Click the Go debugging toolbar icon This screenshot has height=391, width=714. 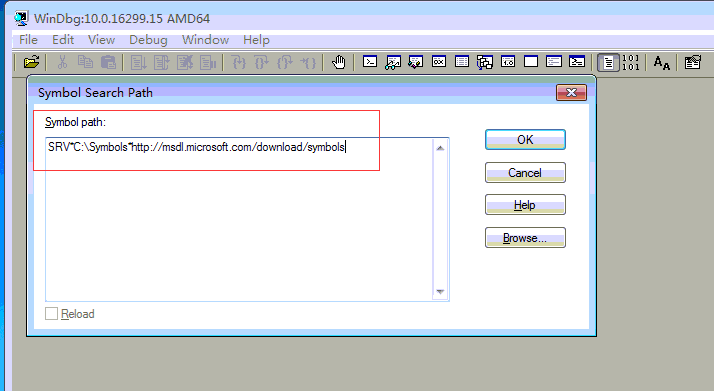[138, 62]
